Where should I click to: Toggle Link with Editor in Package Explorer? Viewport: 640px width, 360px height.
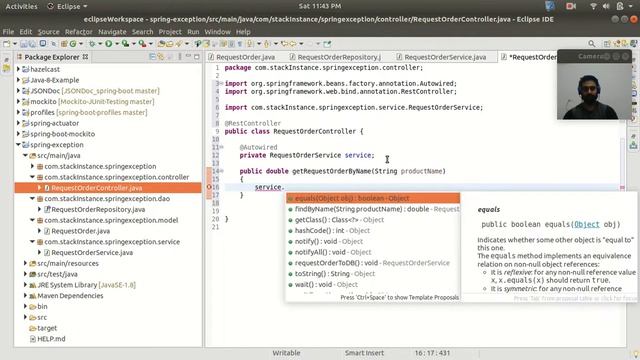pyautogui.click(x=161, y=57)
